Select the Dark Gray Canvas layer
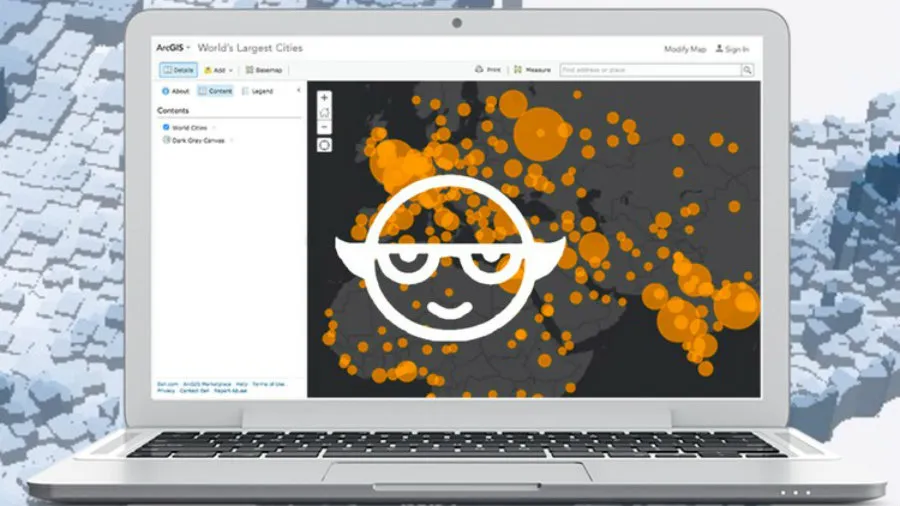This screenshot has width=900, height=506. tap(198, 140)
